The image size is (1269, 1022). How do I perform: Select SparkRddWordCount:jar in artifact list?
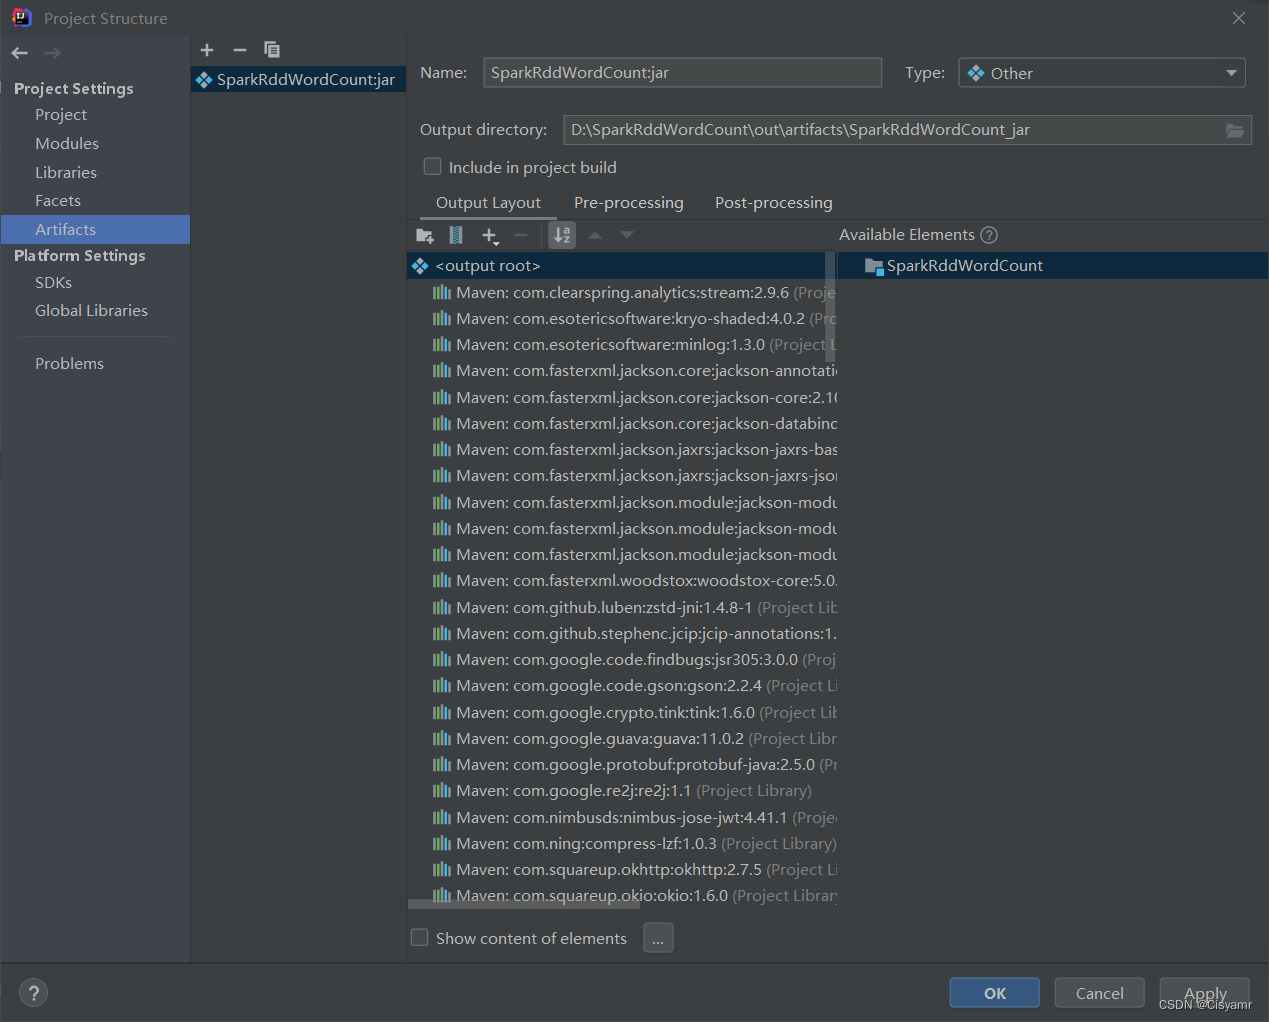pos(298,80)
